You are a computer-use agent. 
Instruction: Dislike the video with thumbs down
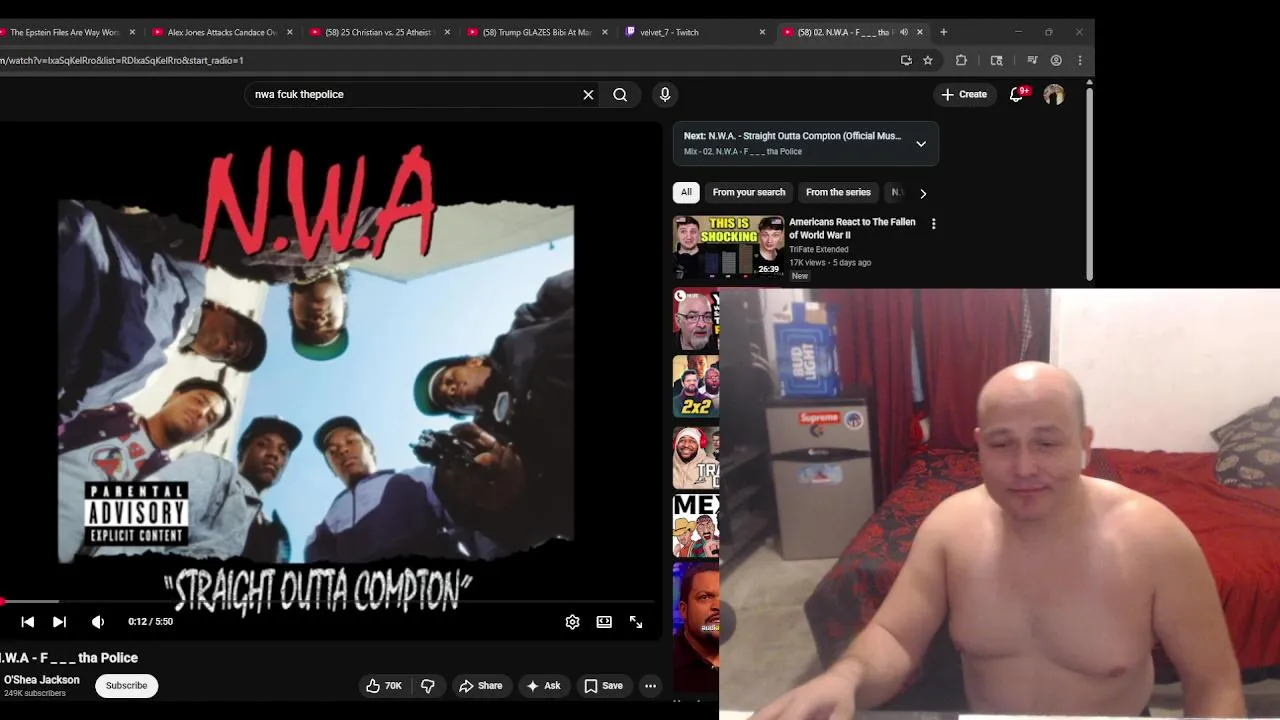pos(428,686)
